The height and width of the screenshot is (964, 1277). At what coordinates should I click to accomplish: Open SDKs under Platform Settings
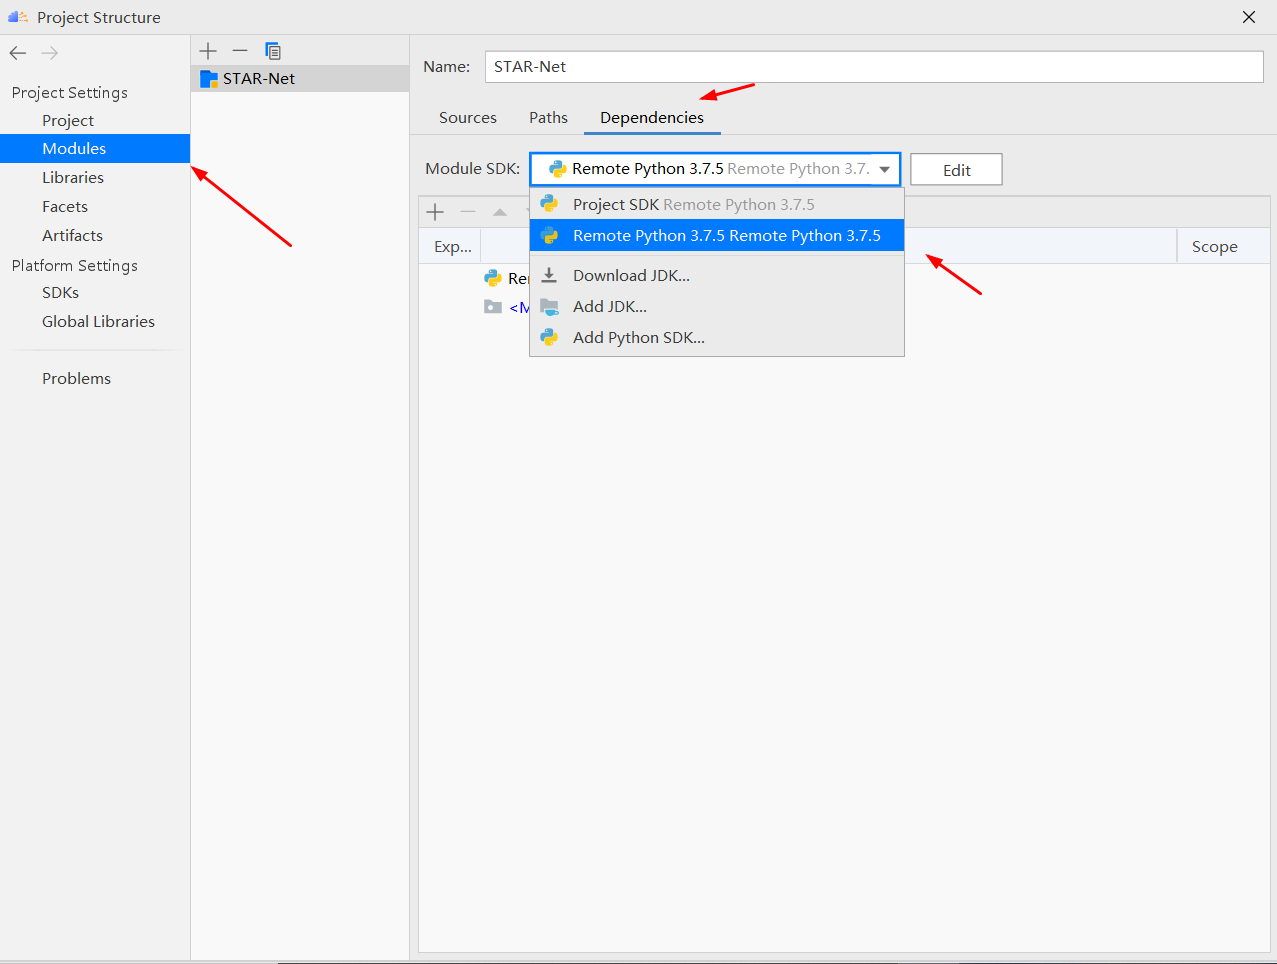[60, 292]
